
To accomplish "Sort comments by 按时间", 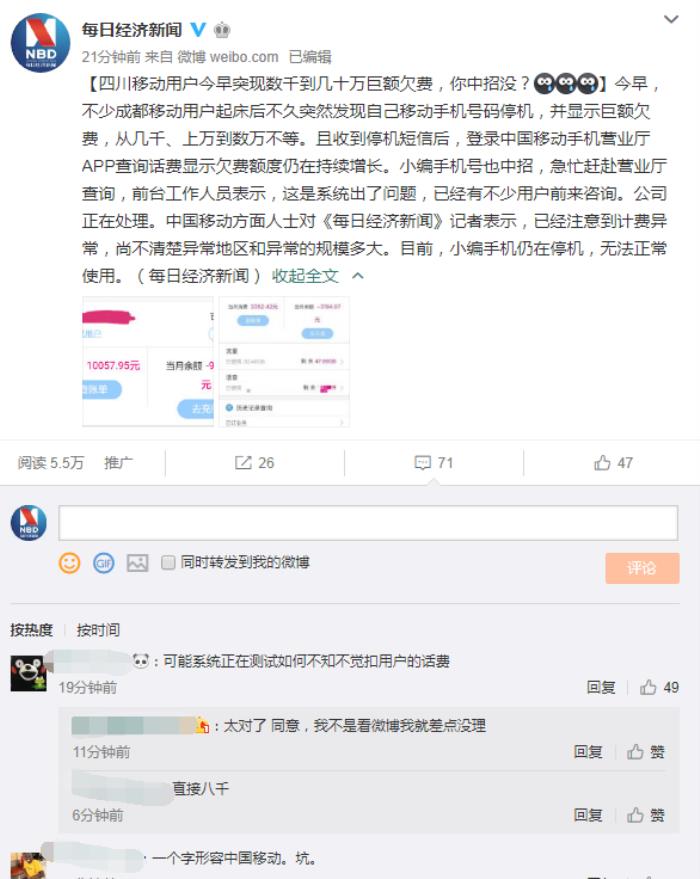I will (x=98, y=630).
